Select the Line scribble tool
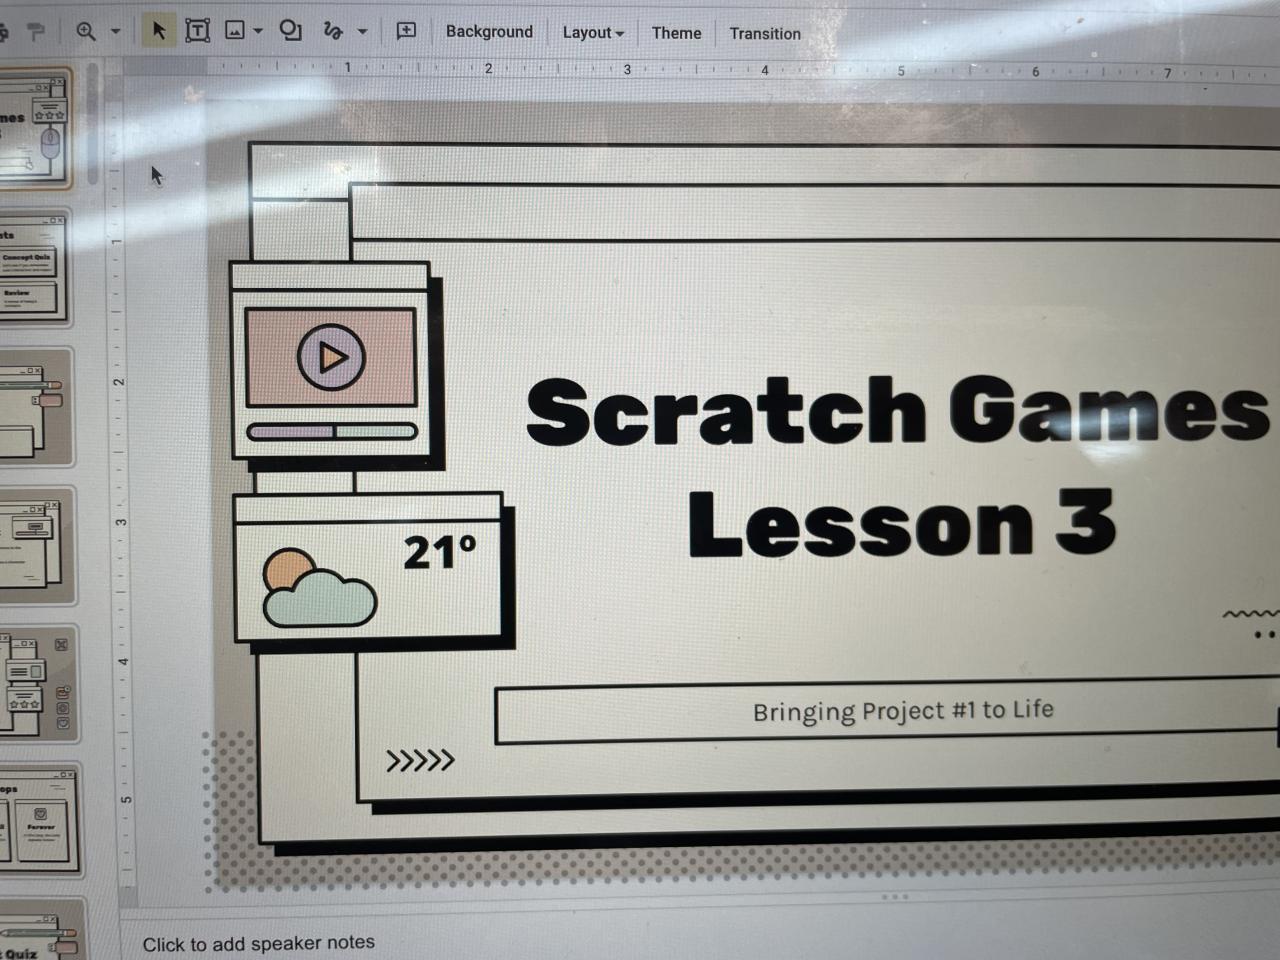The image size is (1280, 960). coord(333,32)
